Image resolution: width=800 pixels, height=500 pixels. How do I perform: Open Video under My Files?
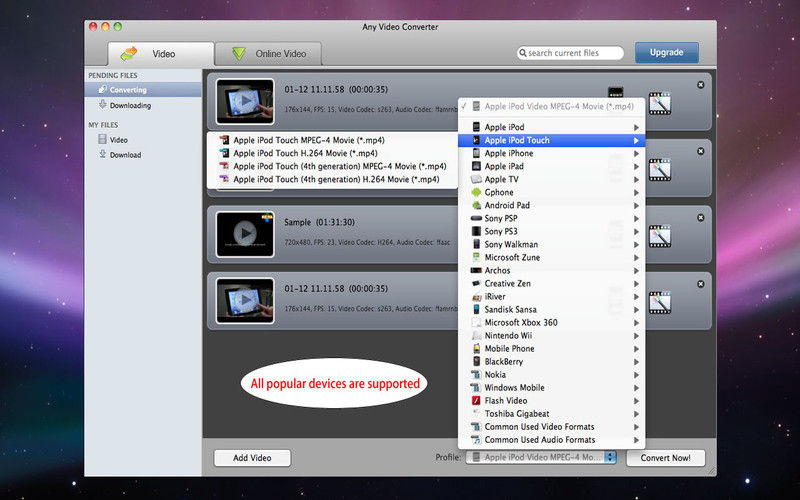pos(143,139)
